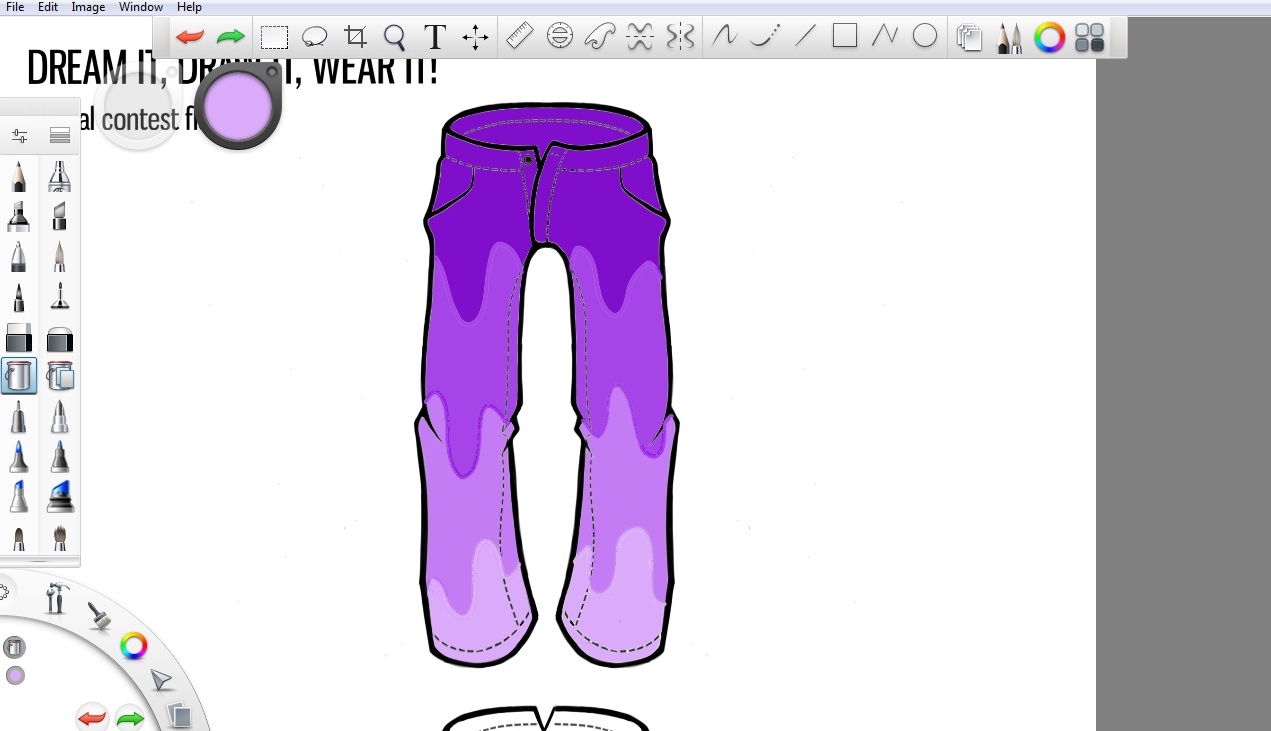Screen dimensions: 1271x731
Task: Select the pointed Paintbrush
Action: click(x=60, y=257)
